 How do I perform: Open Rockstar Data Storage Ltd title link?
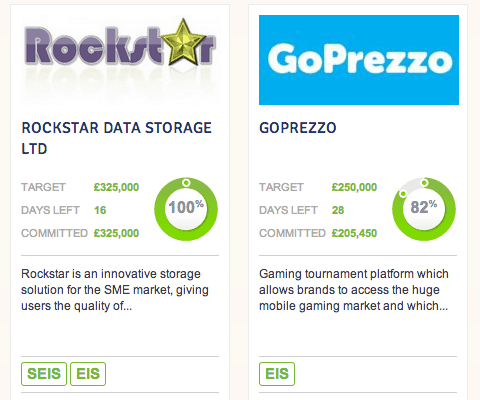[x=116, y=138]
